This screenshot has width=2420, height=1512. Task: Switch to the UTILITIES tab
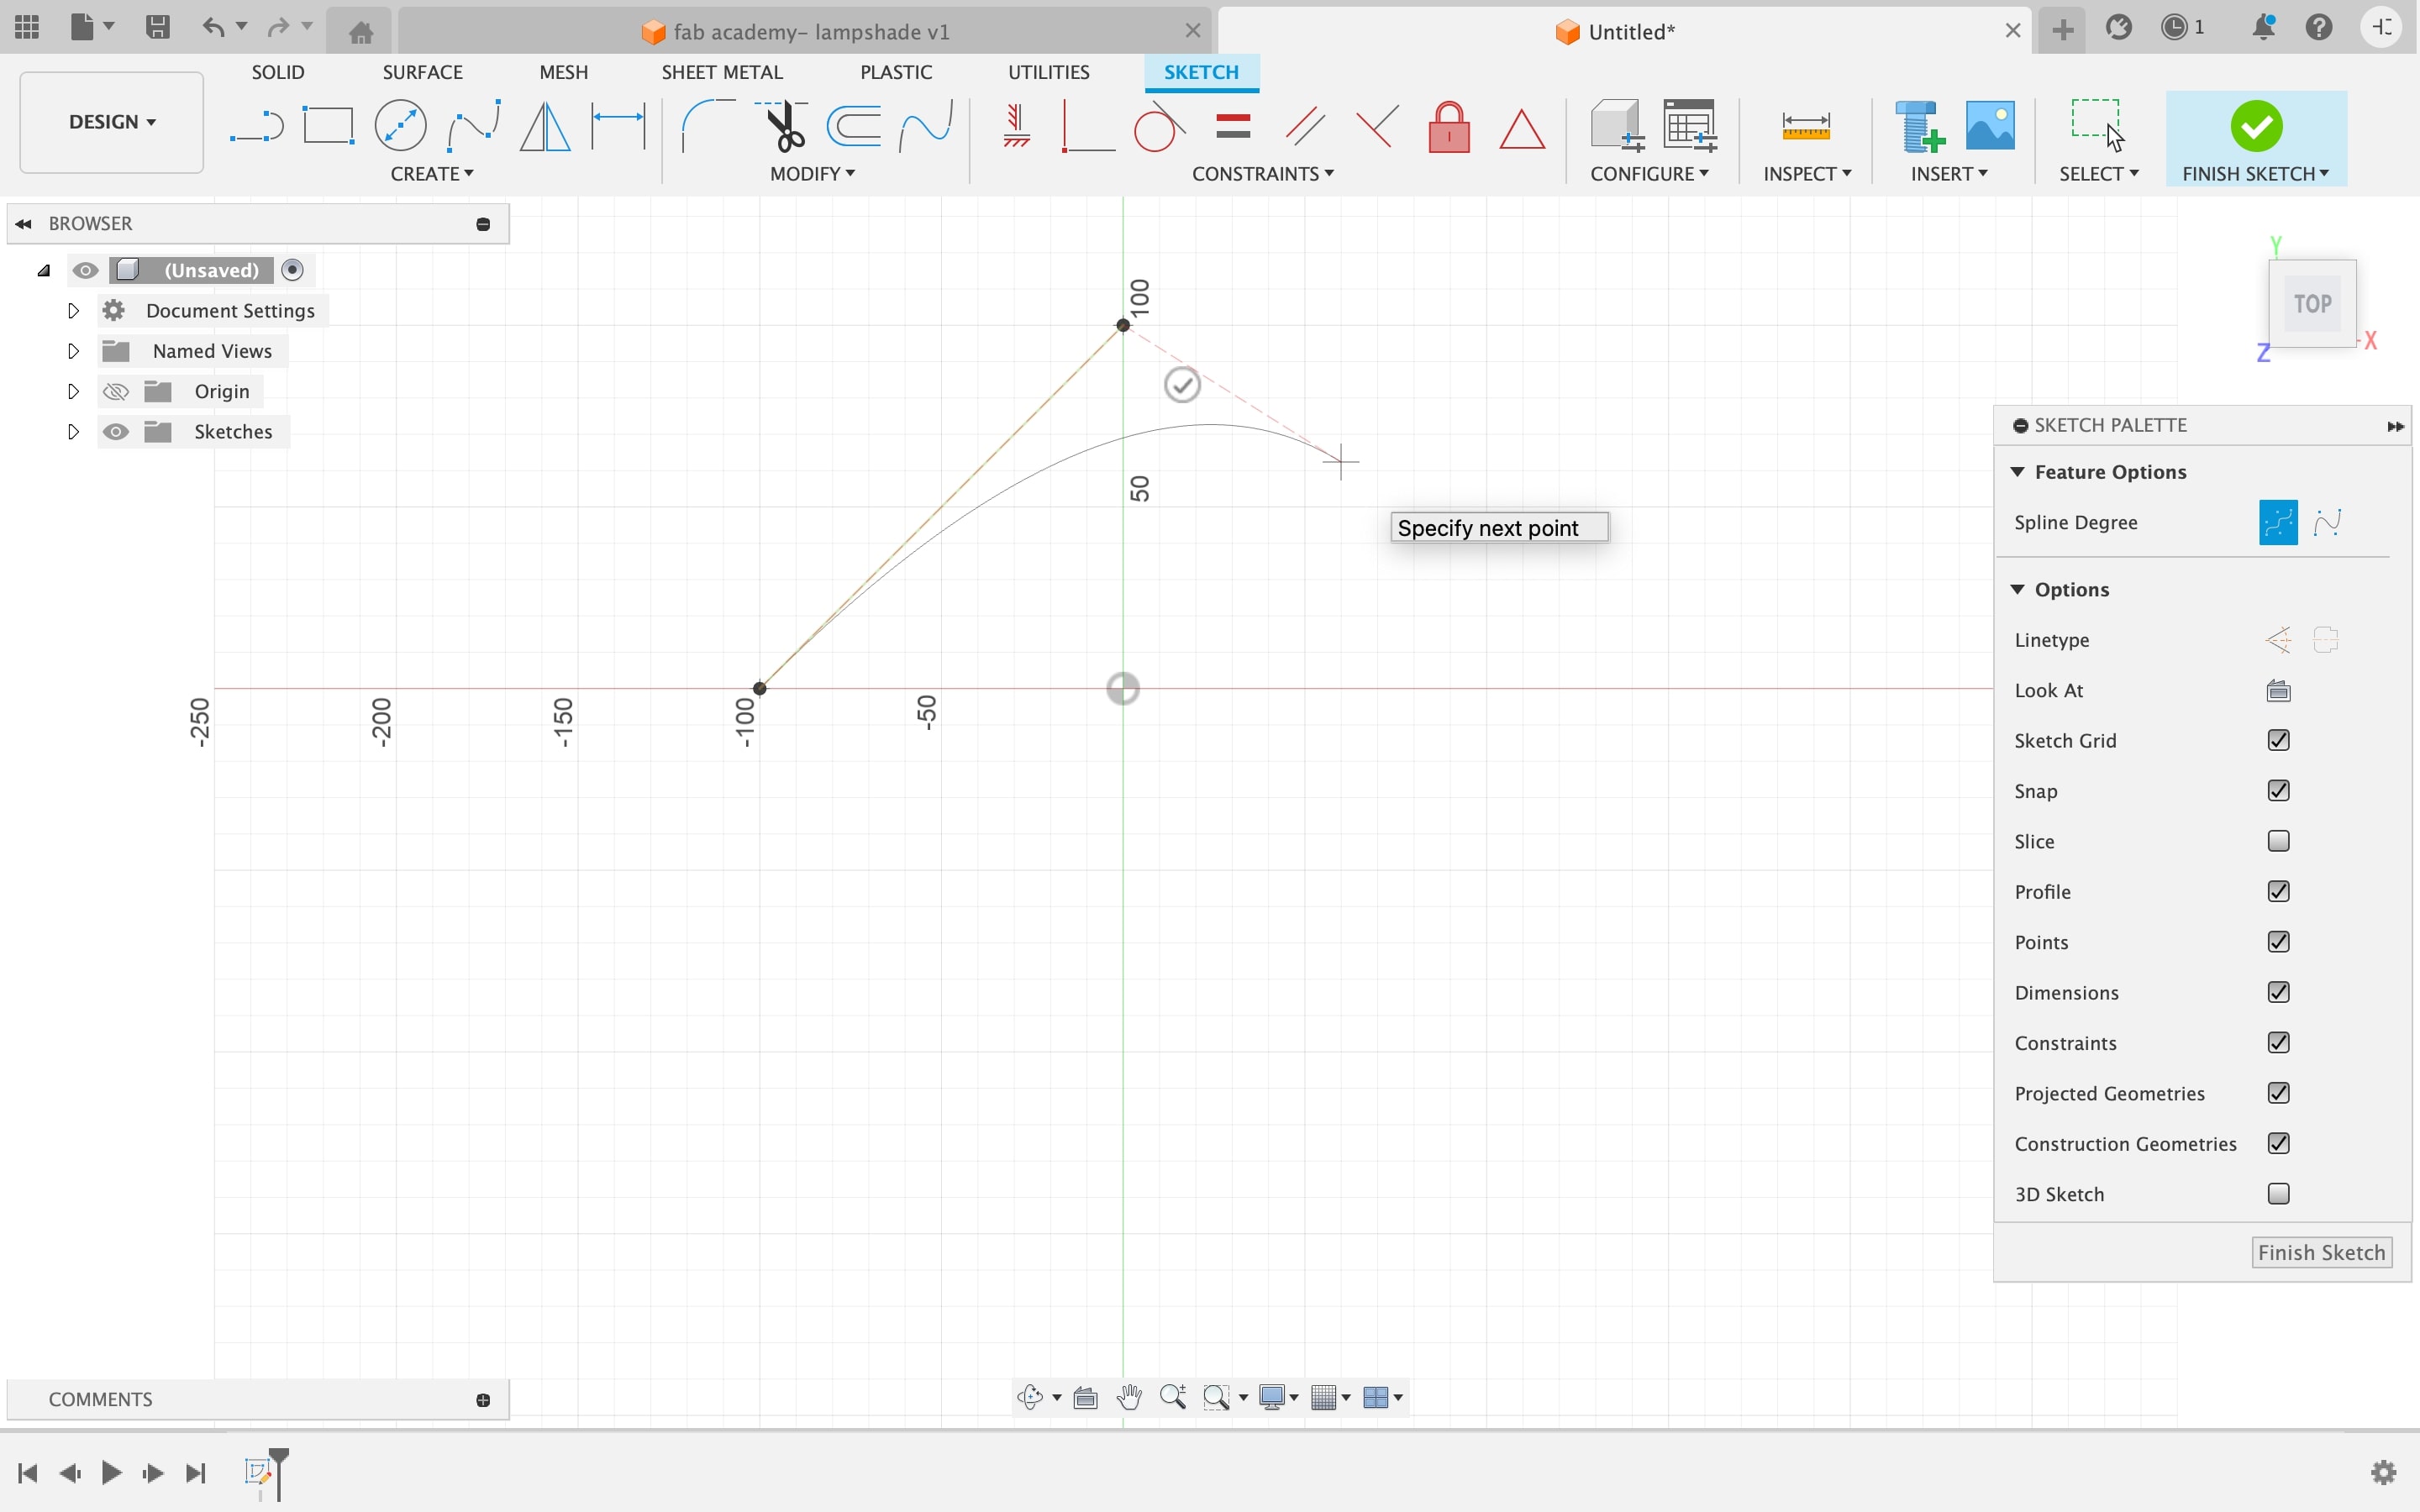[1048, 72]
